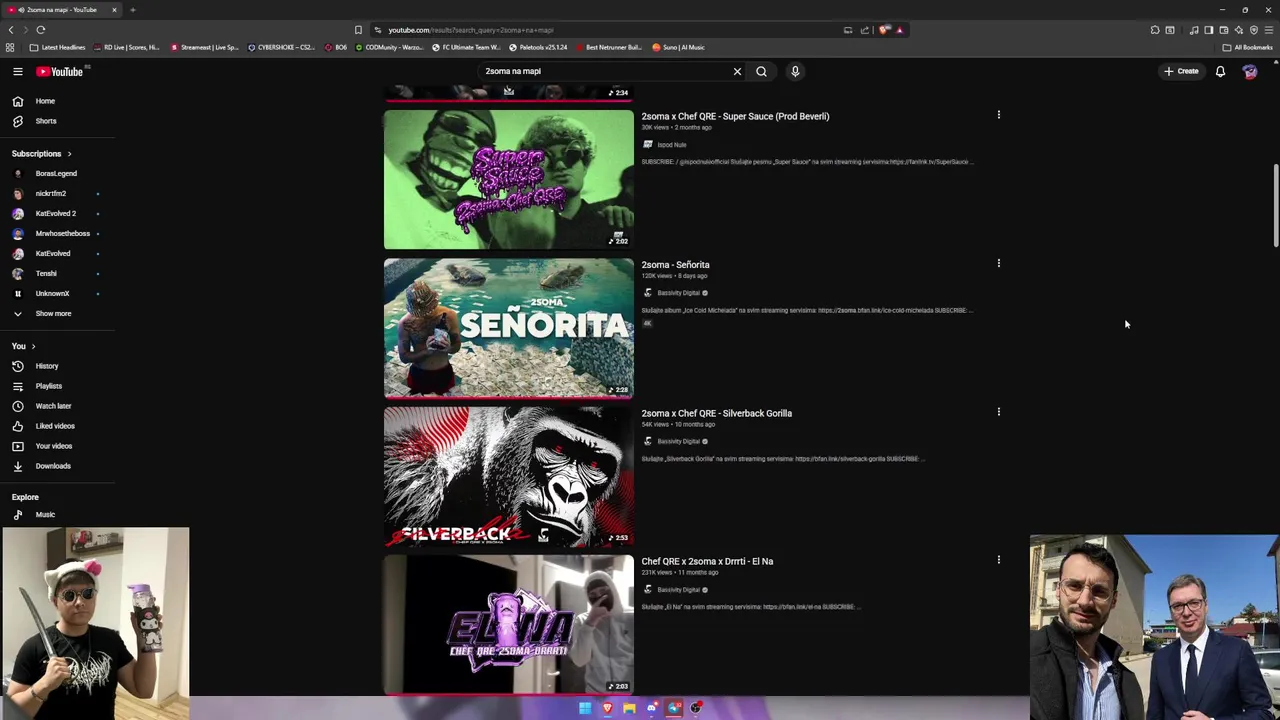This screenshot has width=1280, height=720.
Task: Open the Brave Shields lion icon
Action: [x=884, y=30]
